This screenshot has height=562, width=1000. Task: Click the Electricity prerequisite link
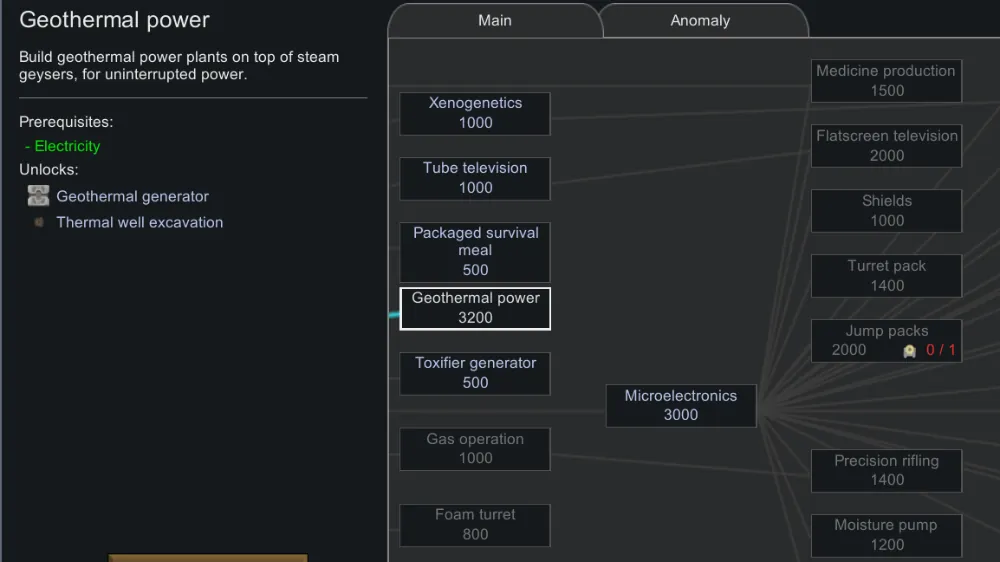click(67, 146)
